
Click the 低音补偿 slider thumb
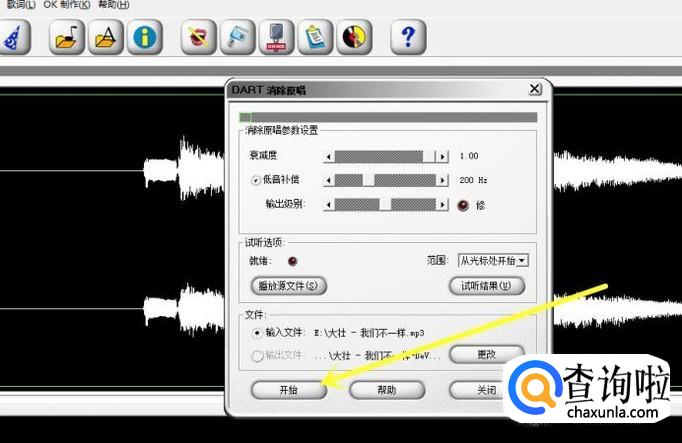[x=368, y=180]
